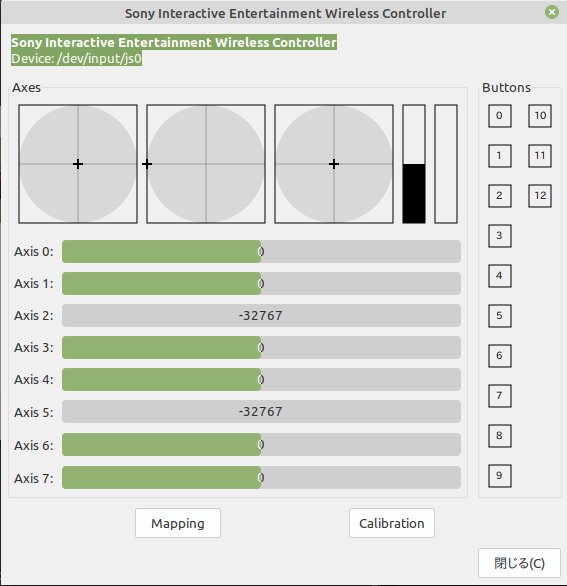567x586 pixels.
Task: Close dialog with 閉じる(C) button
Action: pos(519,563)
